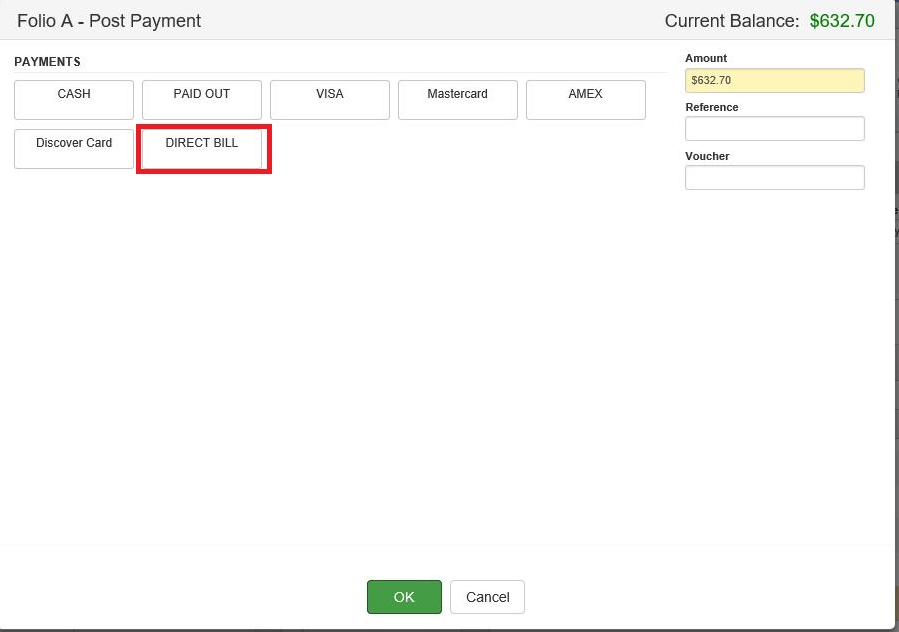This screenshot has height=632, width=899.
Task: Click the Amount label above the payment value
Action: tap(705, 58)
